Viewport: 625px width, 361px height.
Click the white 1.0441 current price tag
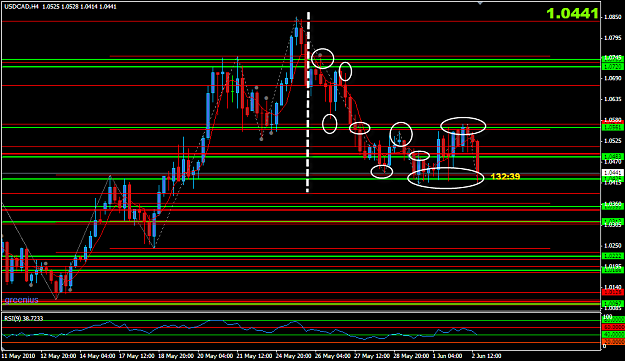coord(613,173)
